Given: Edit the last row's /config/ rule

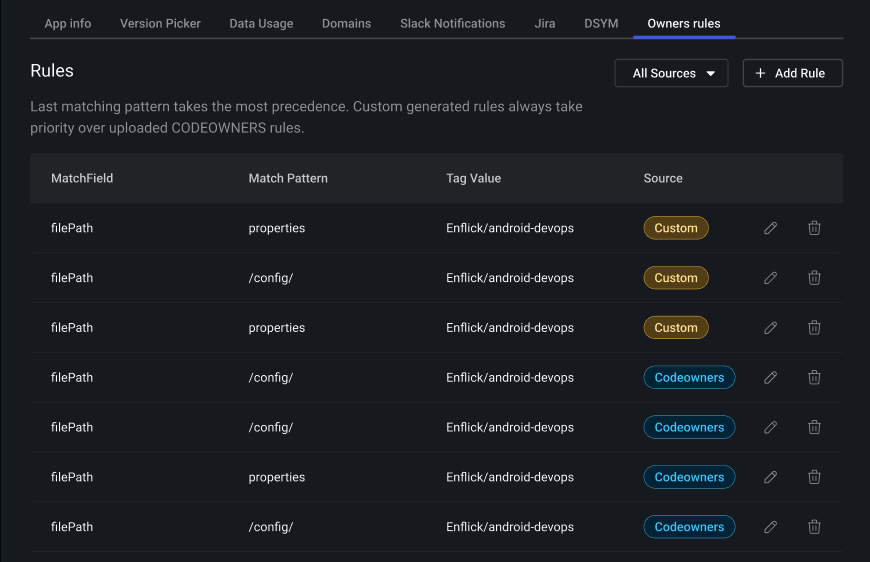Looking at the screenshot, I should pos(770,527).
